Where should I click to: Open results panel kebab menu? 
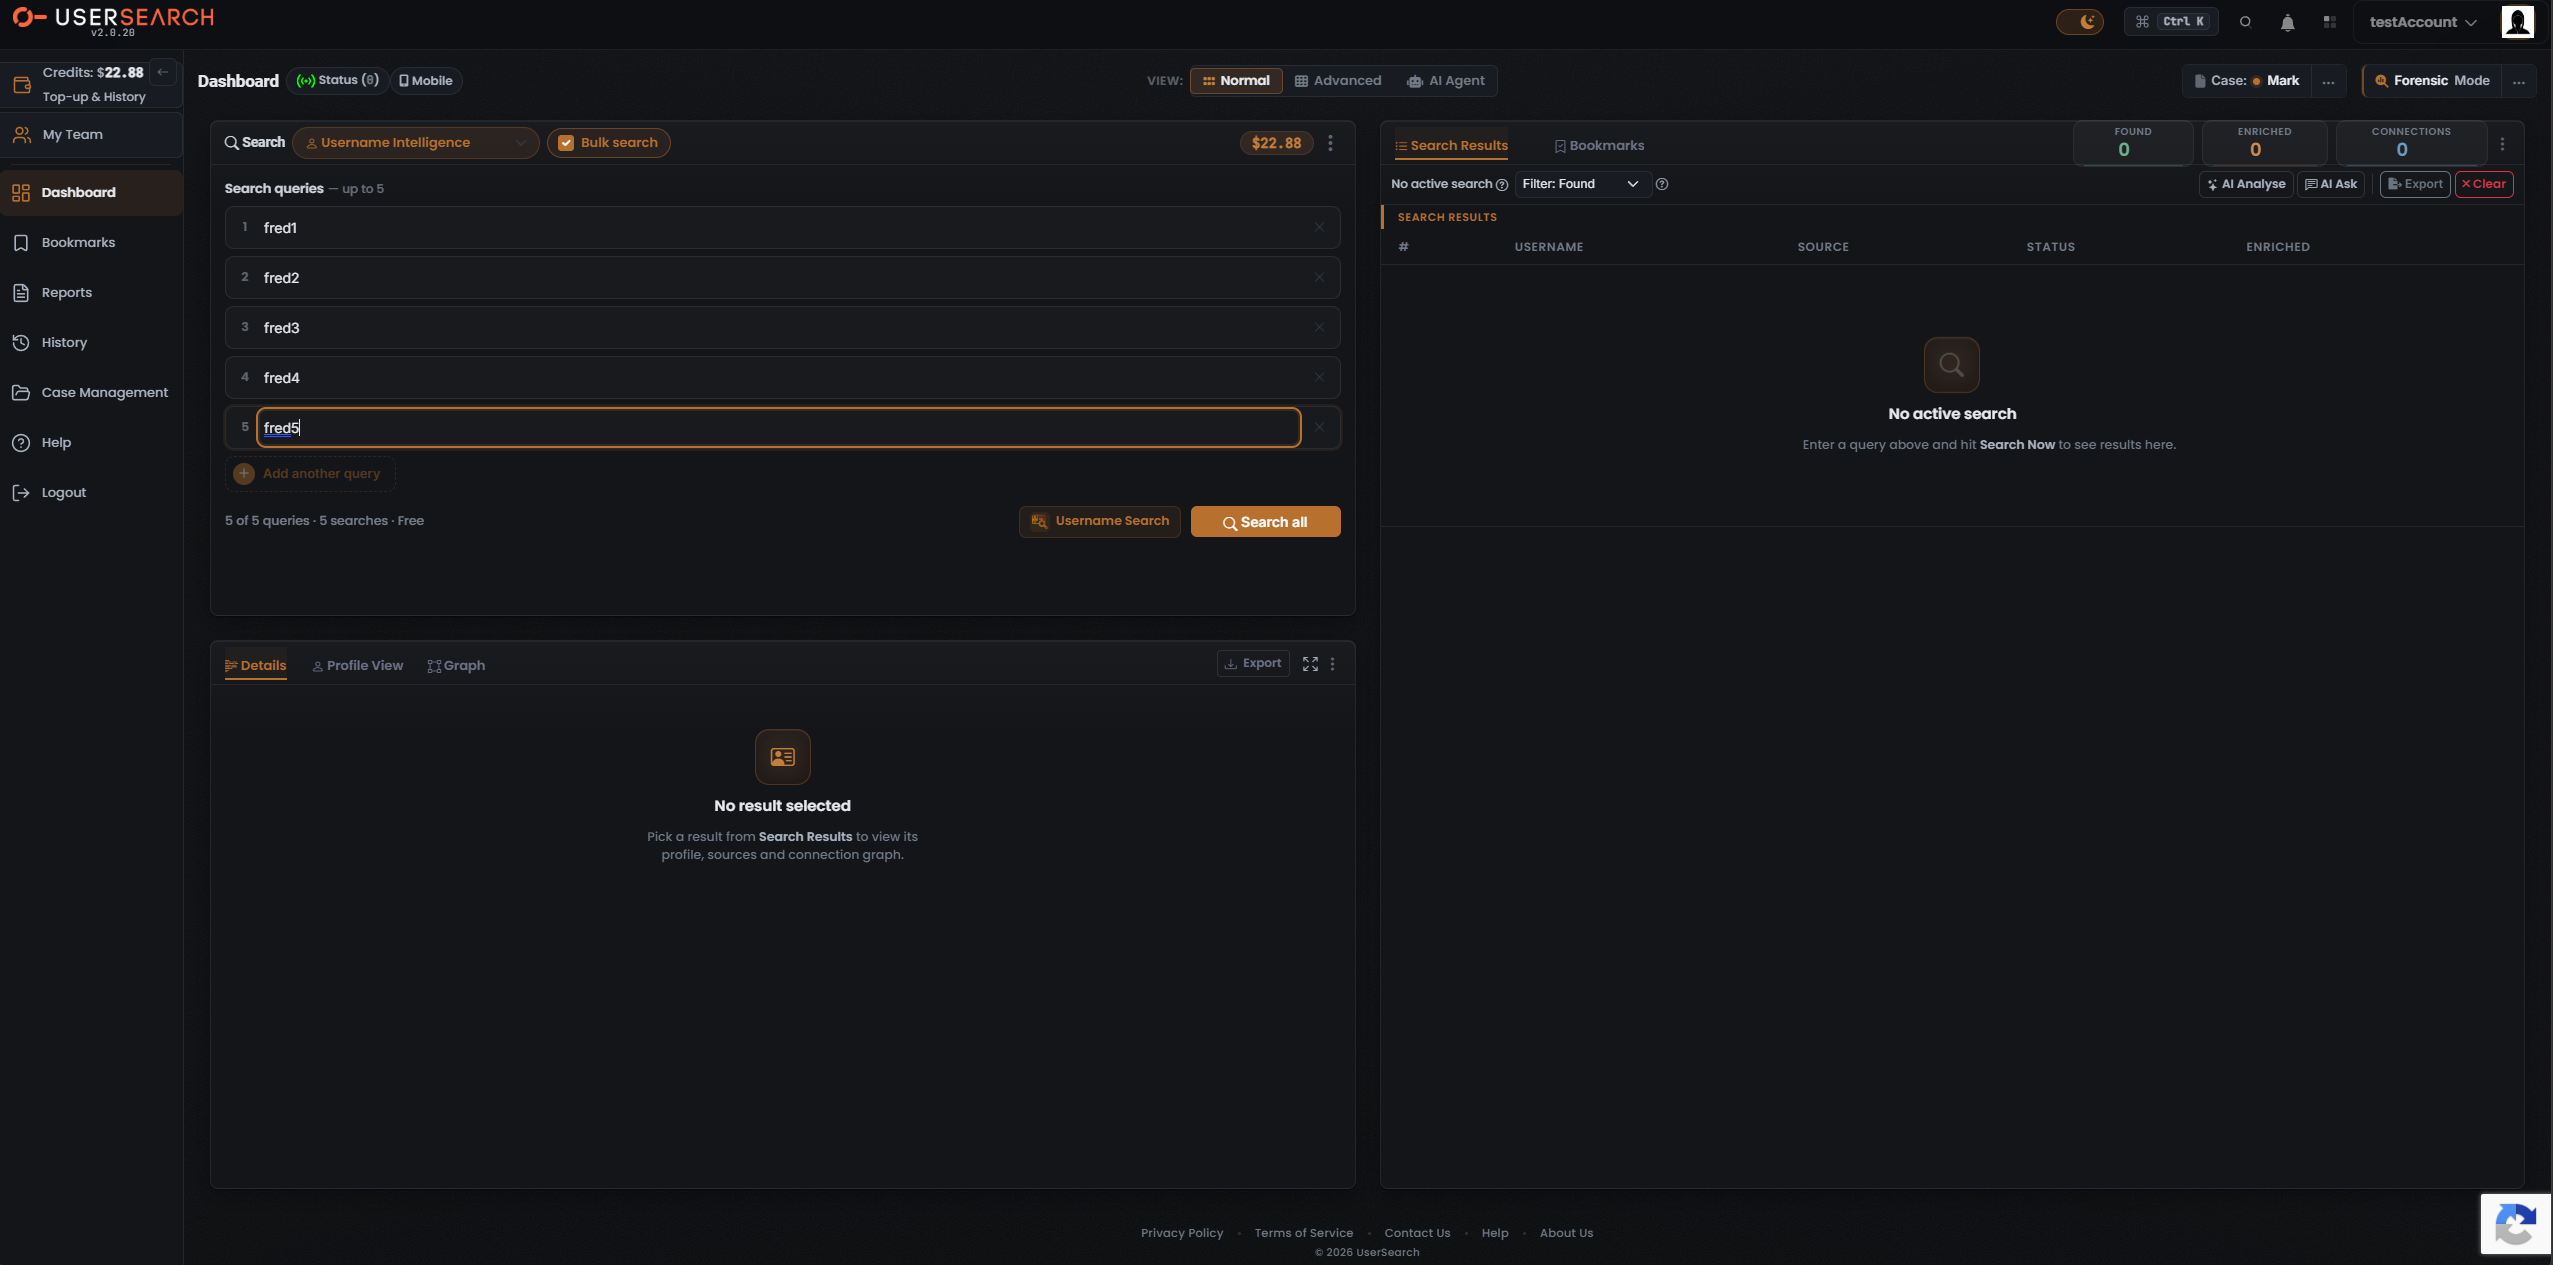point(2503,144)
